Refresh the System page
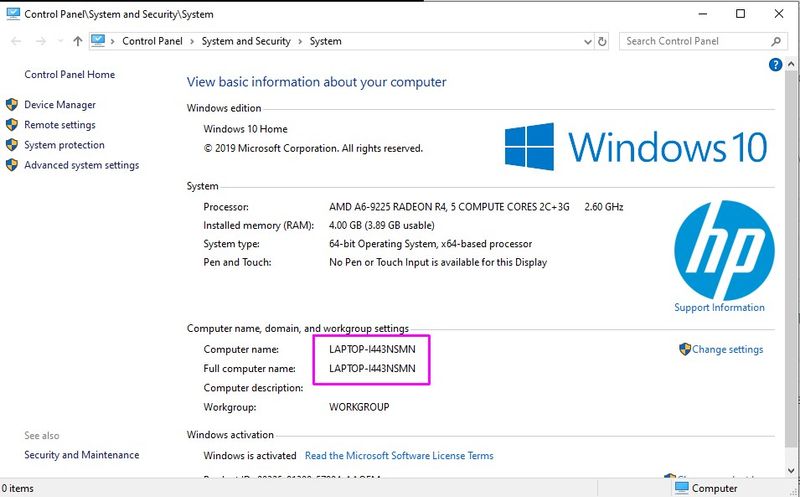 point(602,42)
